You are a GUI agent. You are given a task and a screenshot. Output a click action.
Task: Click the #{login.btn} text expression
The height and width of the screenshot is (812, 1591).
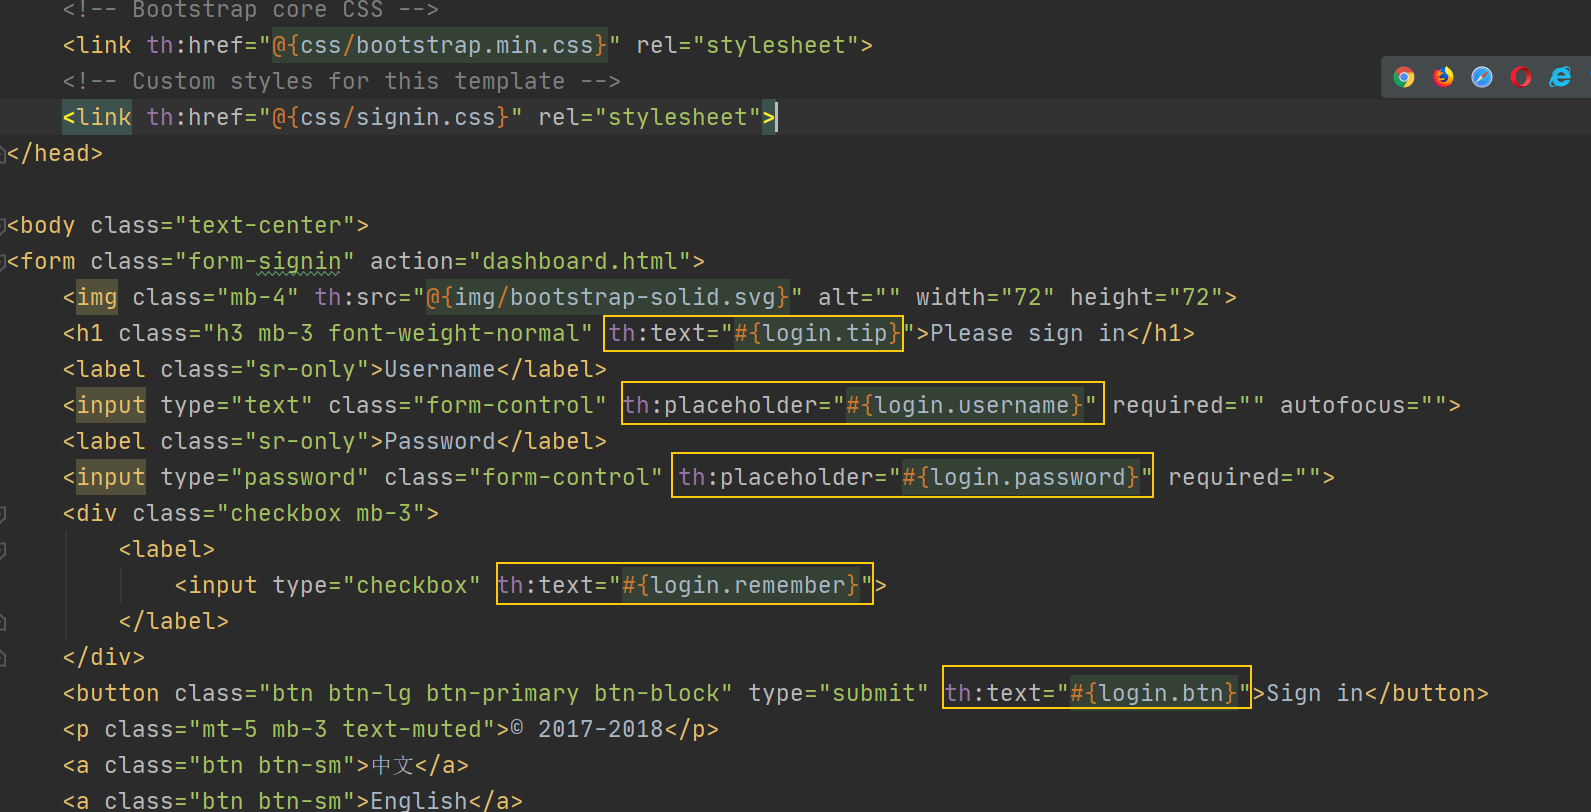click(1154, 693)
